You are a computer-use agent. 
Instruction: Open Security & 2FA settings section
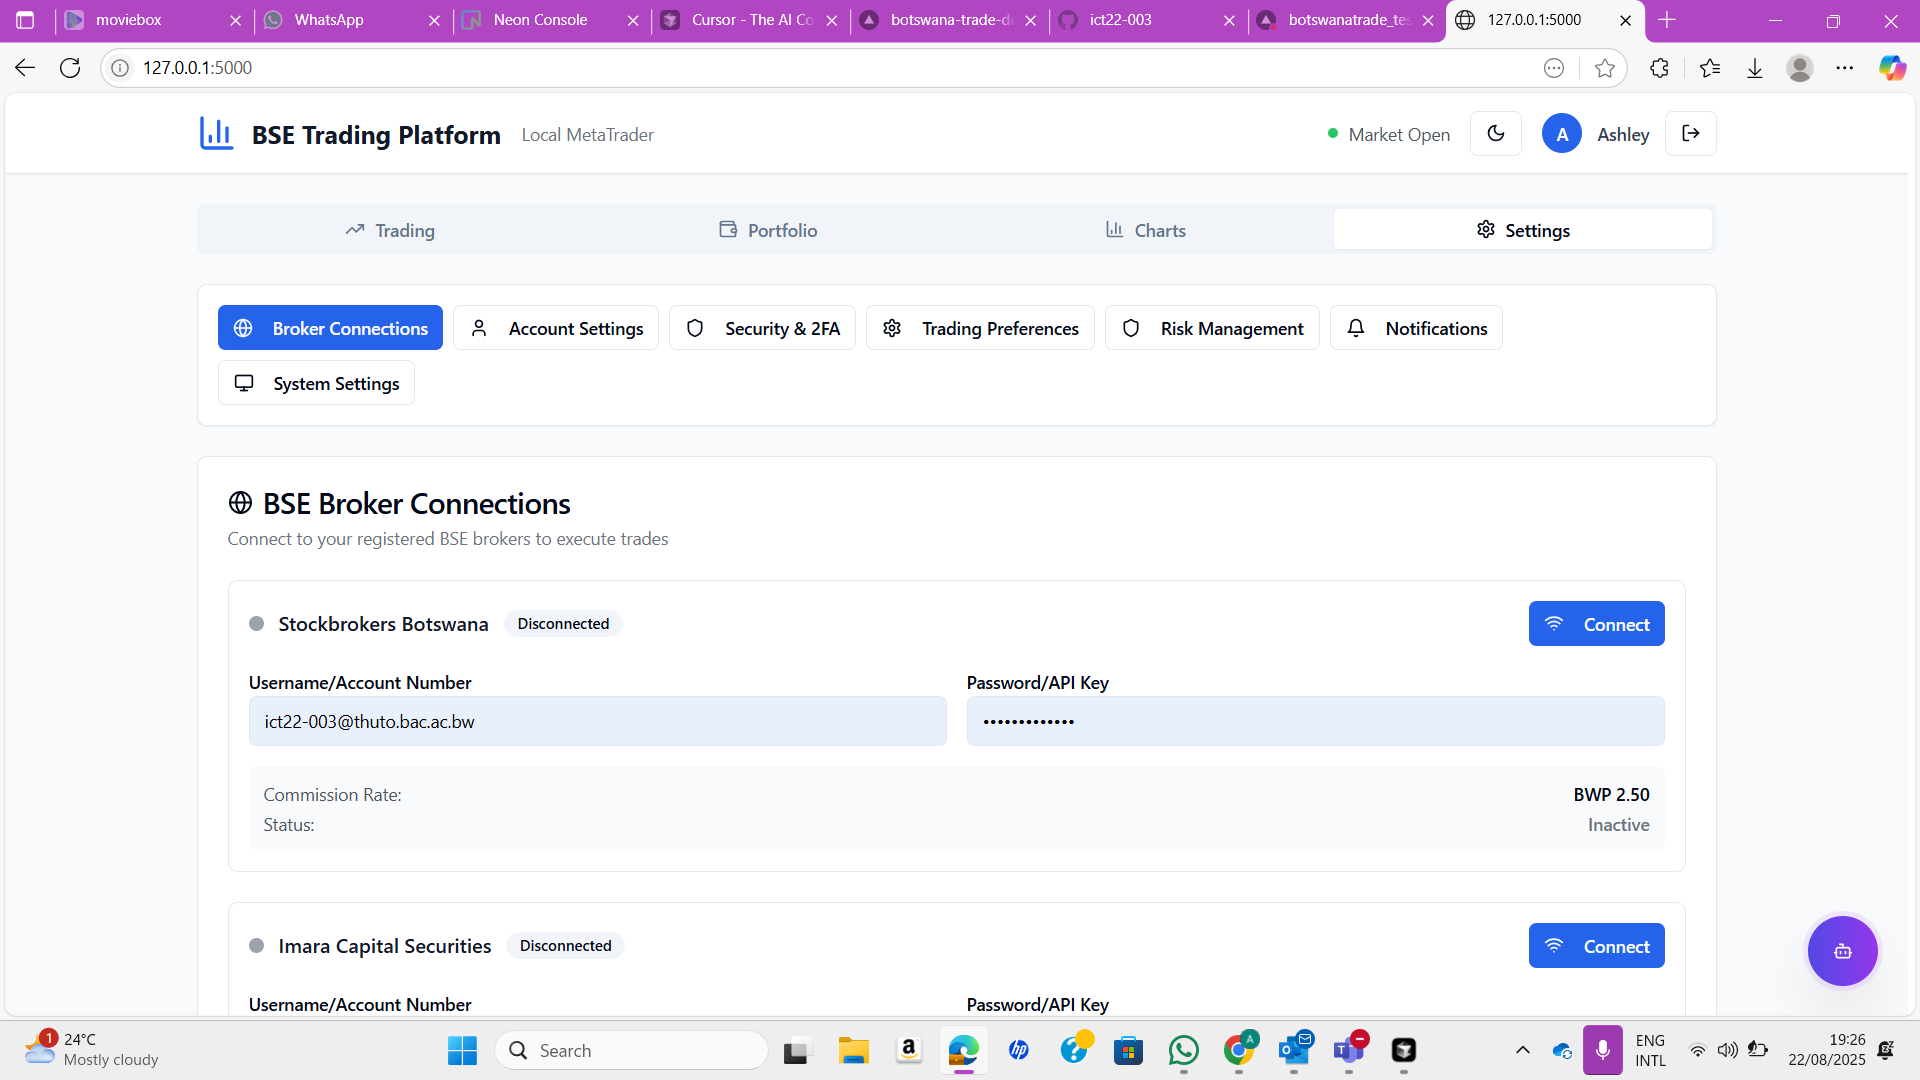point(762,328)
